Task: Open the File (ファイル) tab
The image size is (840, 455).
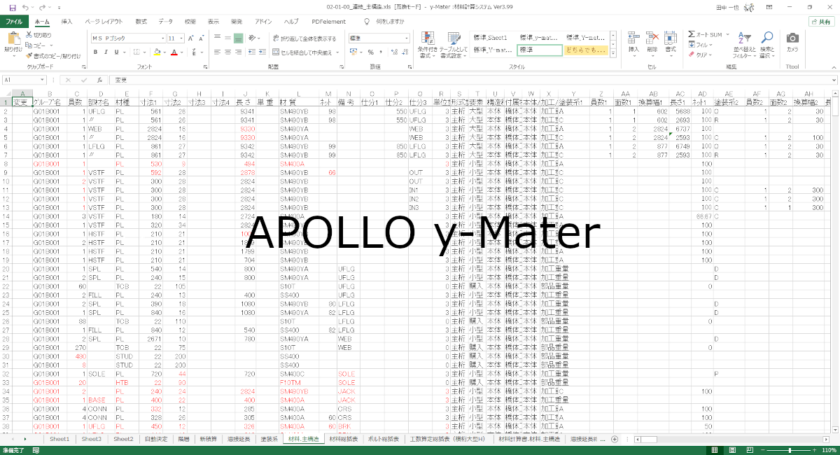Action: point(14,20)
